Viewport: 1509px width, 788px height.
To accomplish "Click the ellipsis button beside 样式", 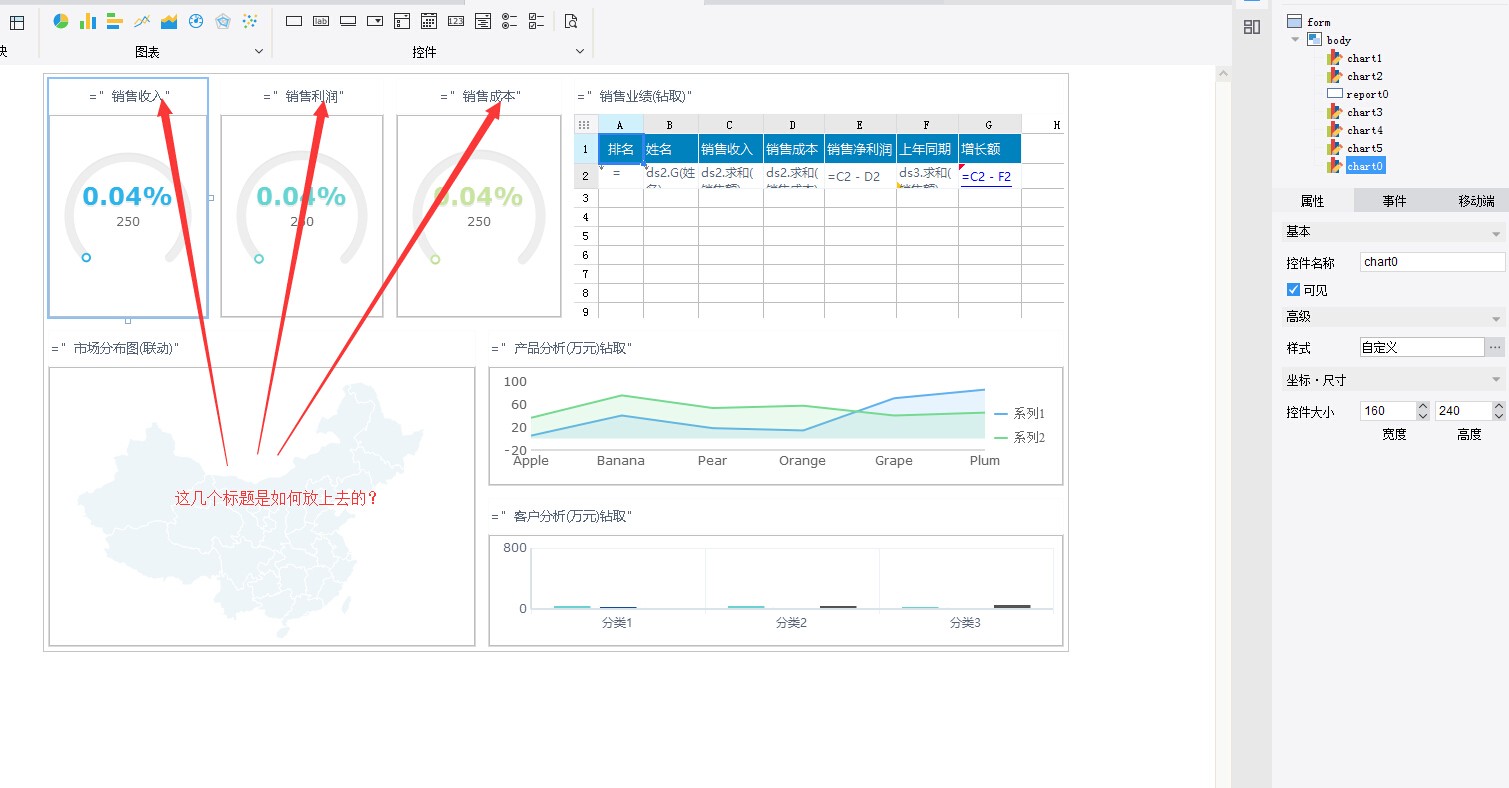I will (x=1495, y=347).
